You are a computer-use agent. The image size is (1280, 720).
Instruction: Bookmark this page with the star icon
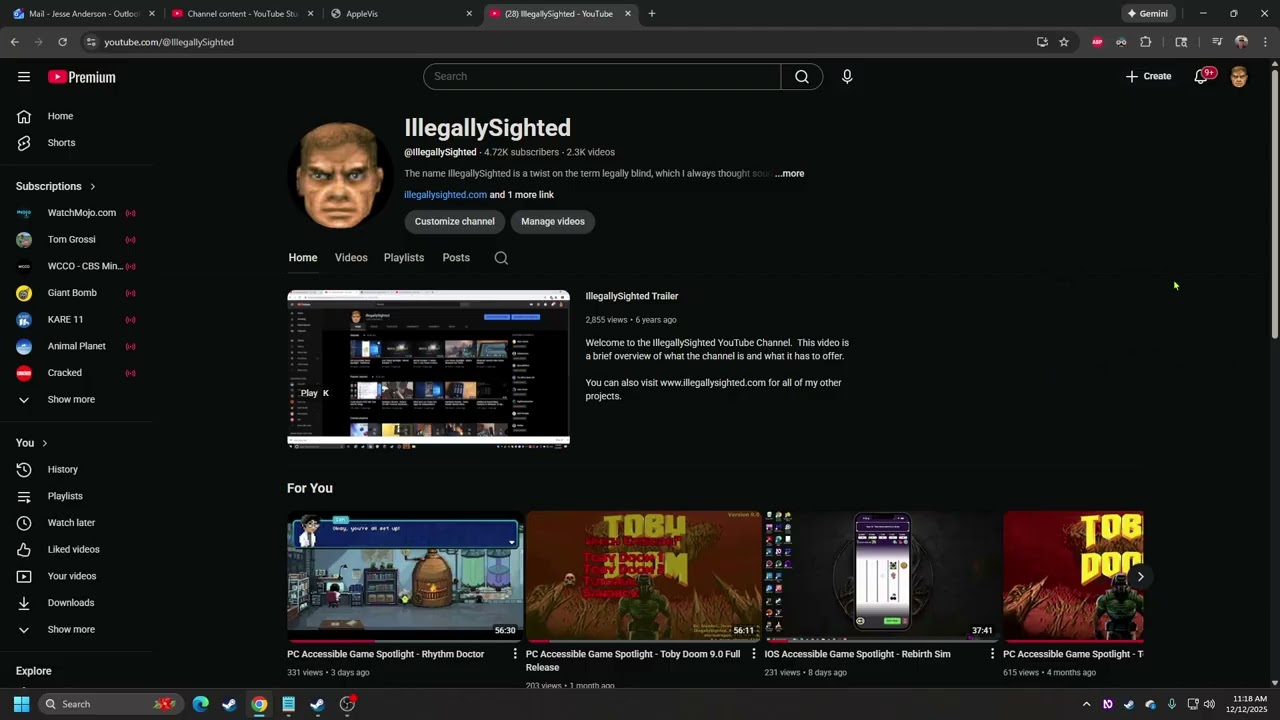click(1064, 42)
